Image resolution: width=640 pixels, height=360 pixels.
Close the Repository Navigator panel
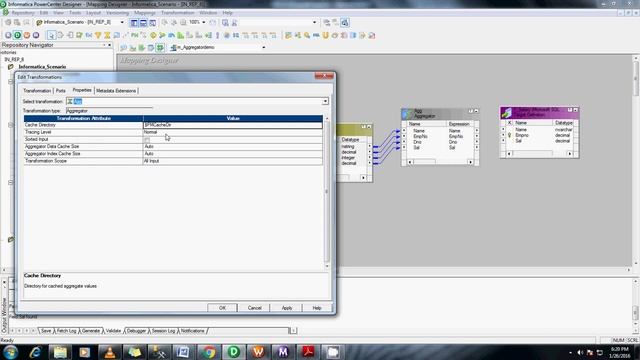[x=109, y=45]
